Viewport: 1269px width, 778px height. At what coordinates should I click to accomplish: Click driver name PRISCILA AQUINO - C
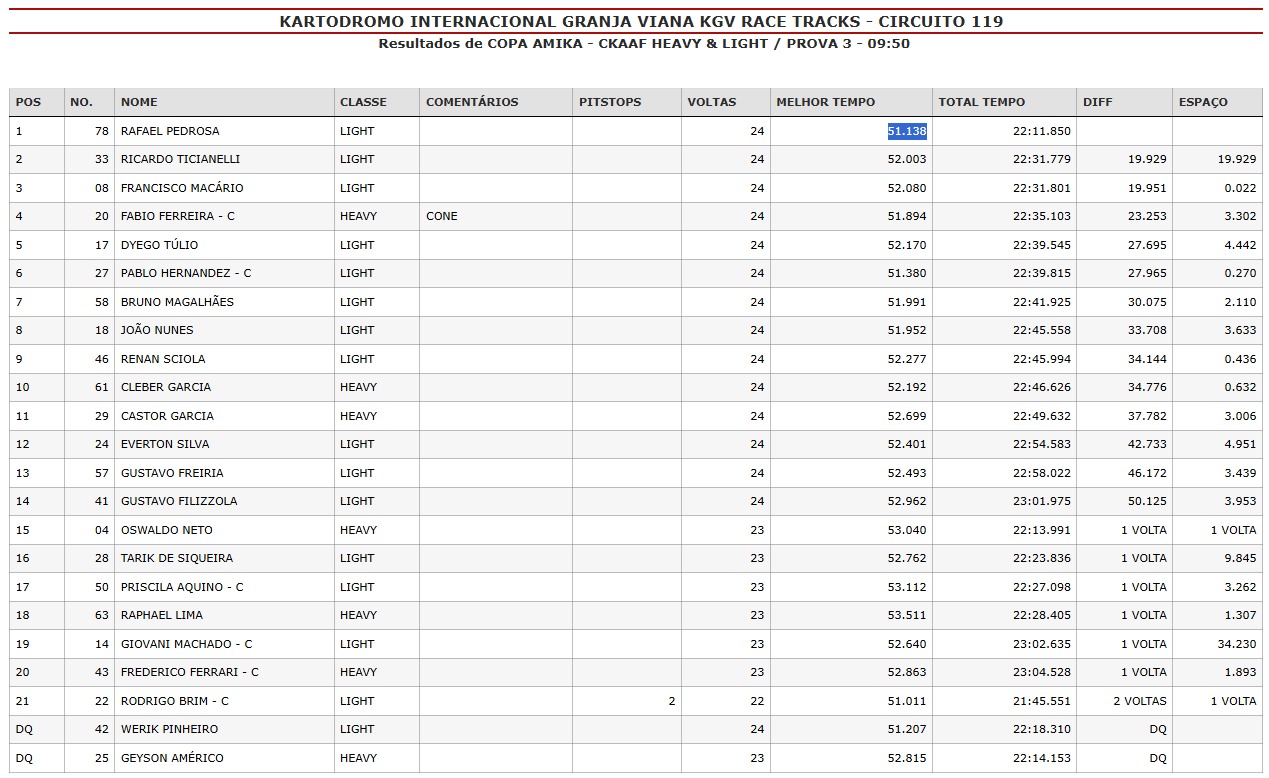[x=182, y=587]
